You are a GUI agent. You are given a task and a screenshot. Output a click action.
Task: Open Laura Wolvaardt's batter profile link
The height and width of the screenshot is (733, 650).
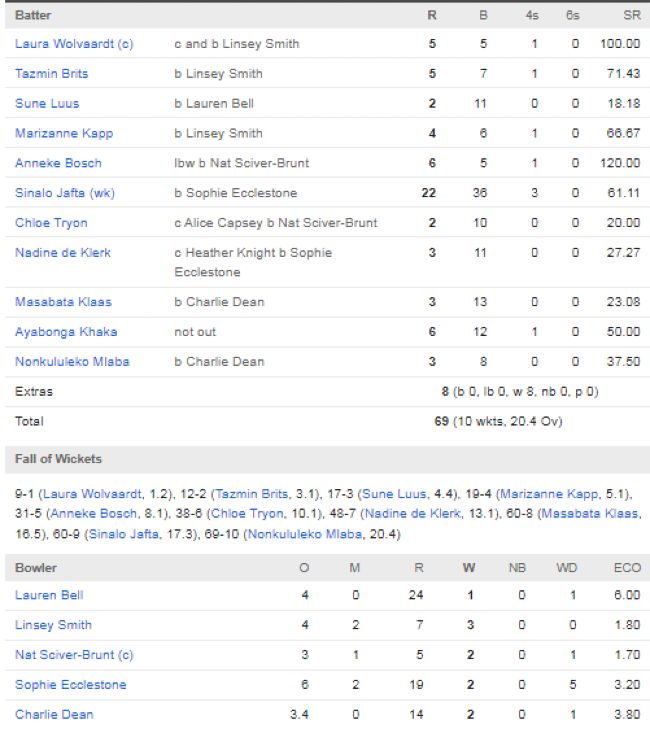(x=74, y=44)
